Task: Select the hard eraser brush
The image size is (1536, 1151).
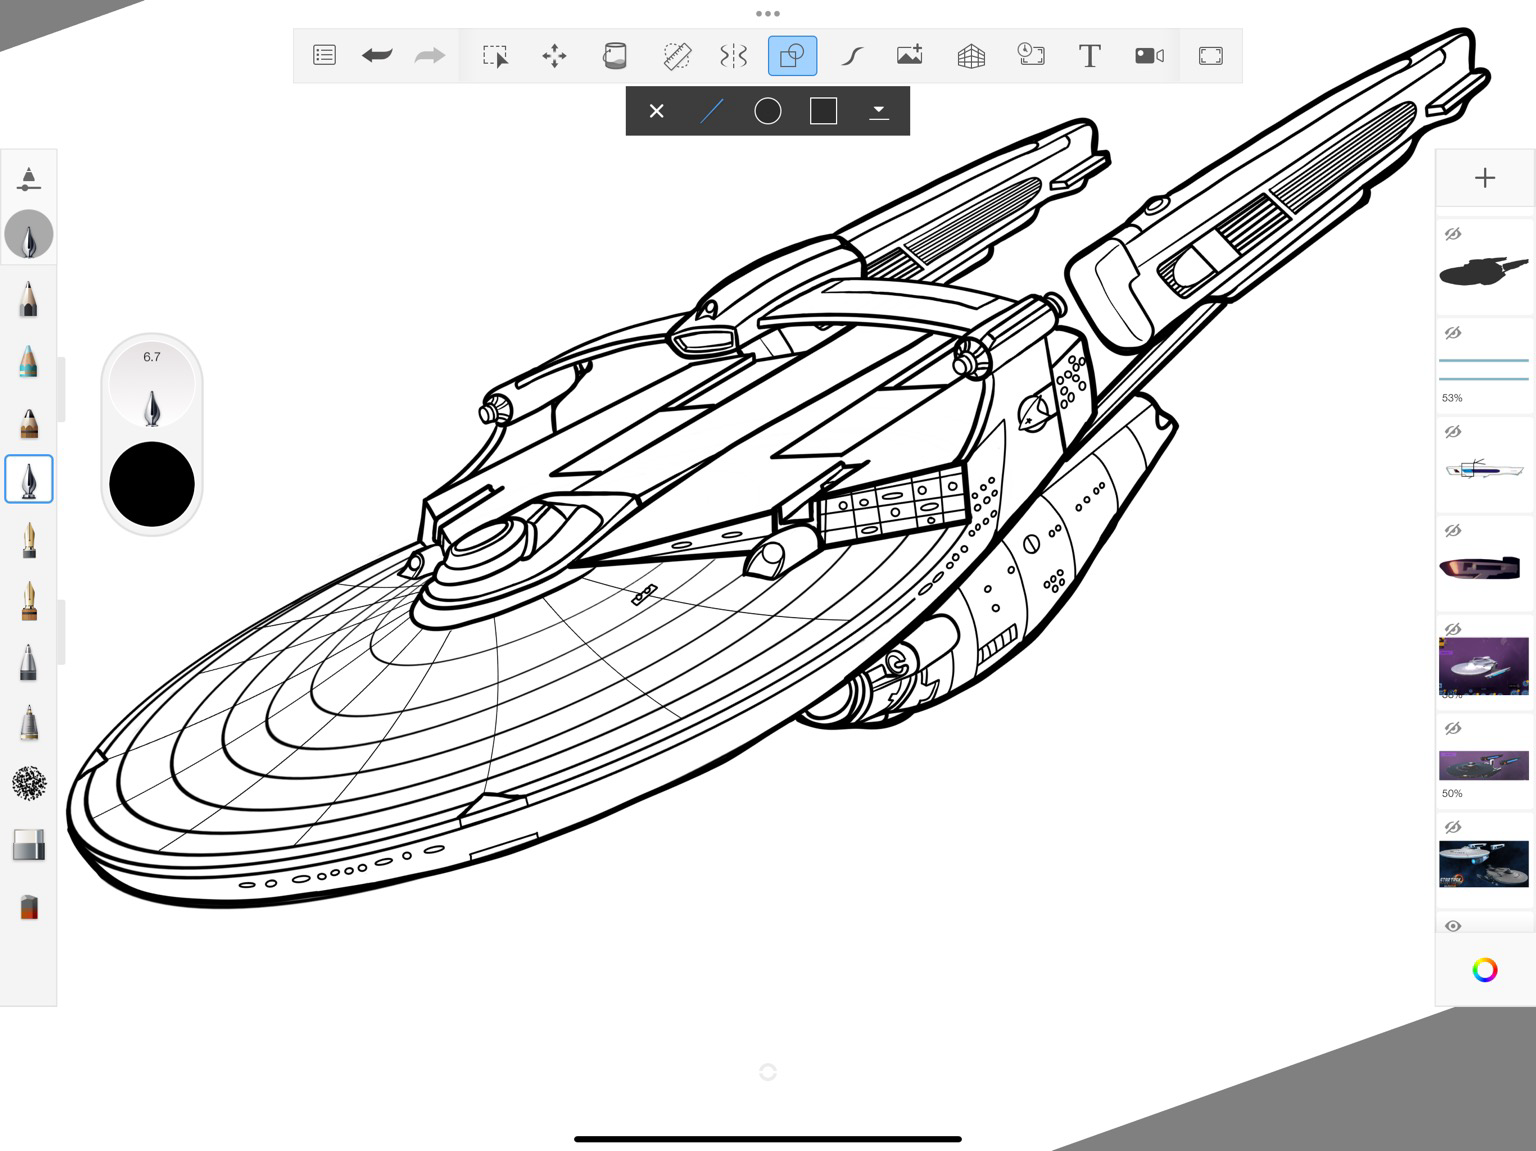Action: pyautogui.click(x=29, y=845)
